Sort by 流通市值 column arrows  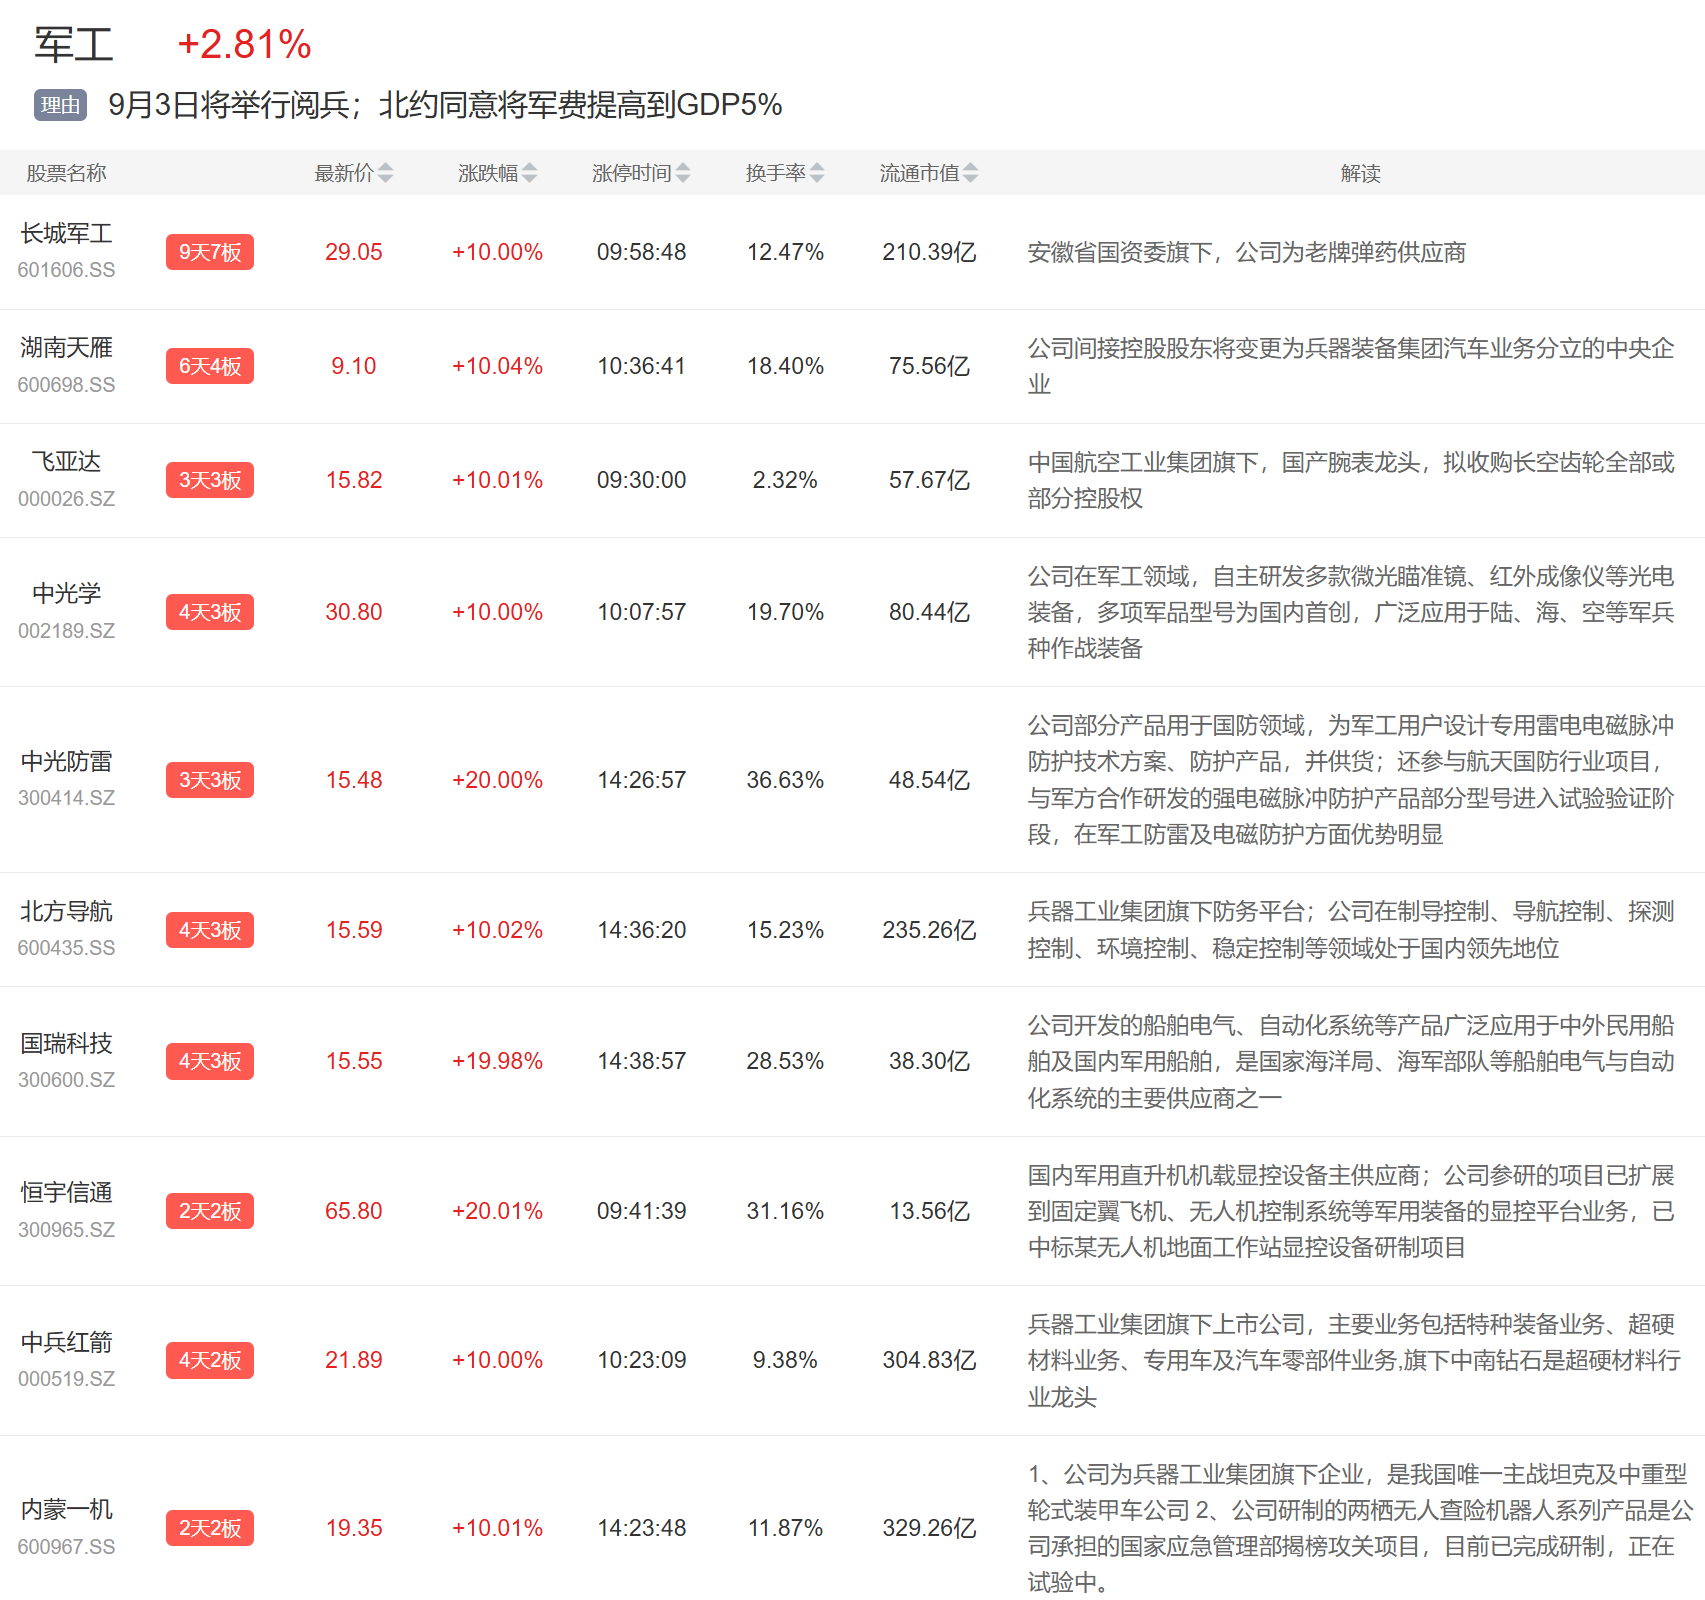pyautogui.click(x=970, y=173)
